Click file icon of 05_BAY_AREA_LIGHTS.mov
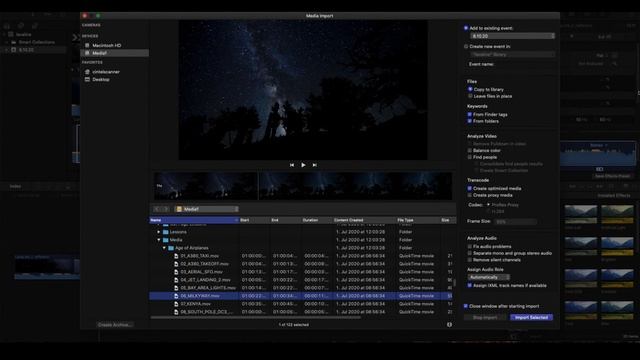This screenshot has height=360, width=640. coord(176,288)
